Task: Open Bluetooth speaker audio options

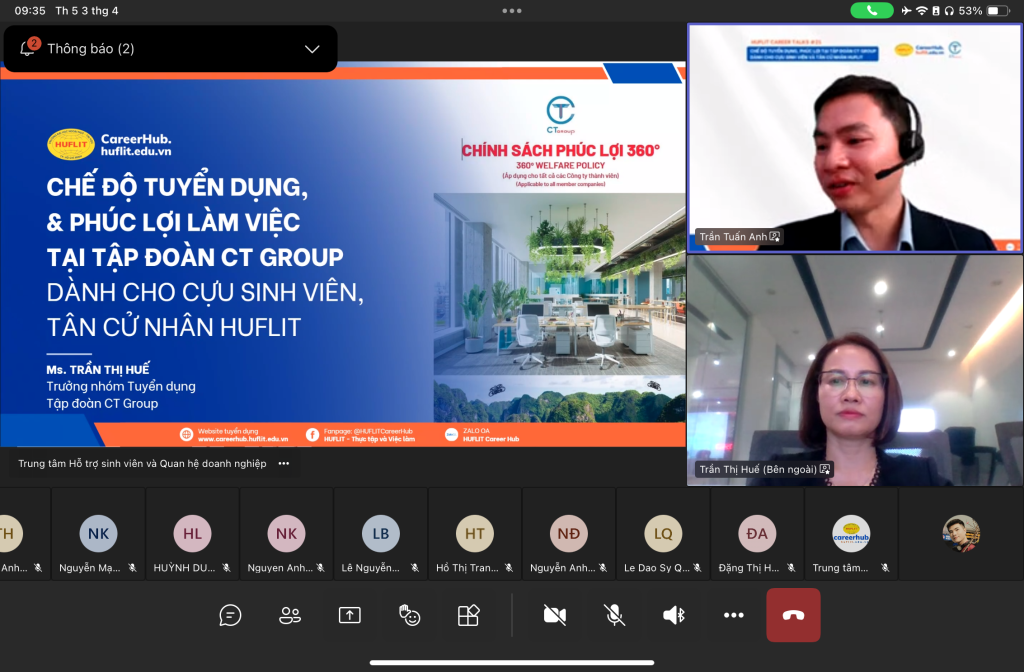Action: (x=674, y=615)
